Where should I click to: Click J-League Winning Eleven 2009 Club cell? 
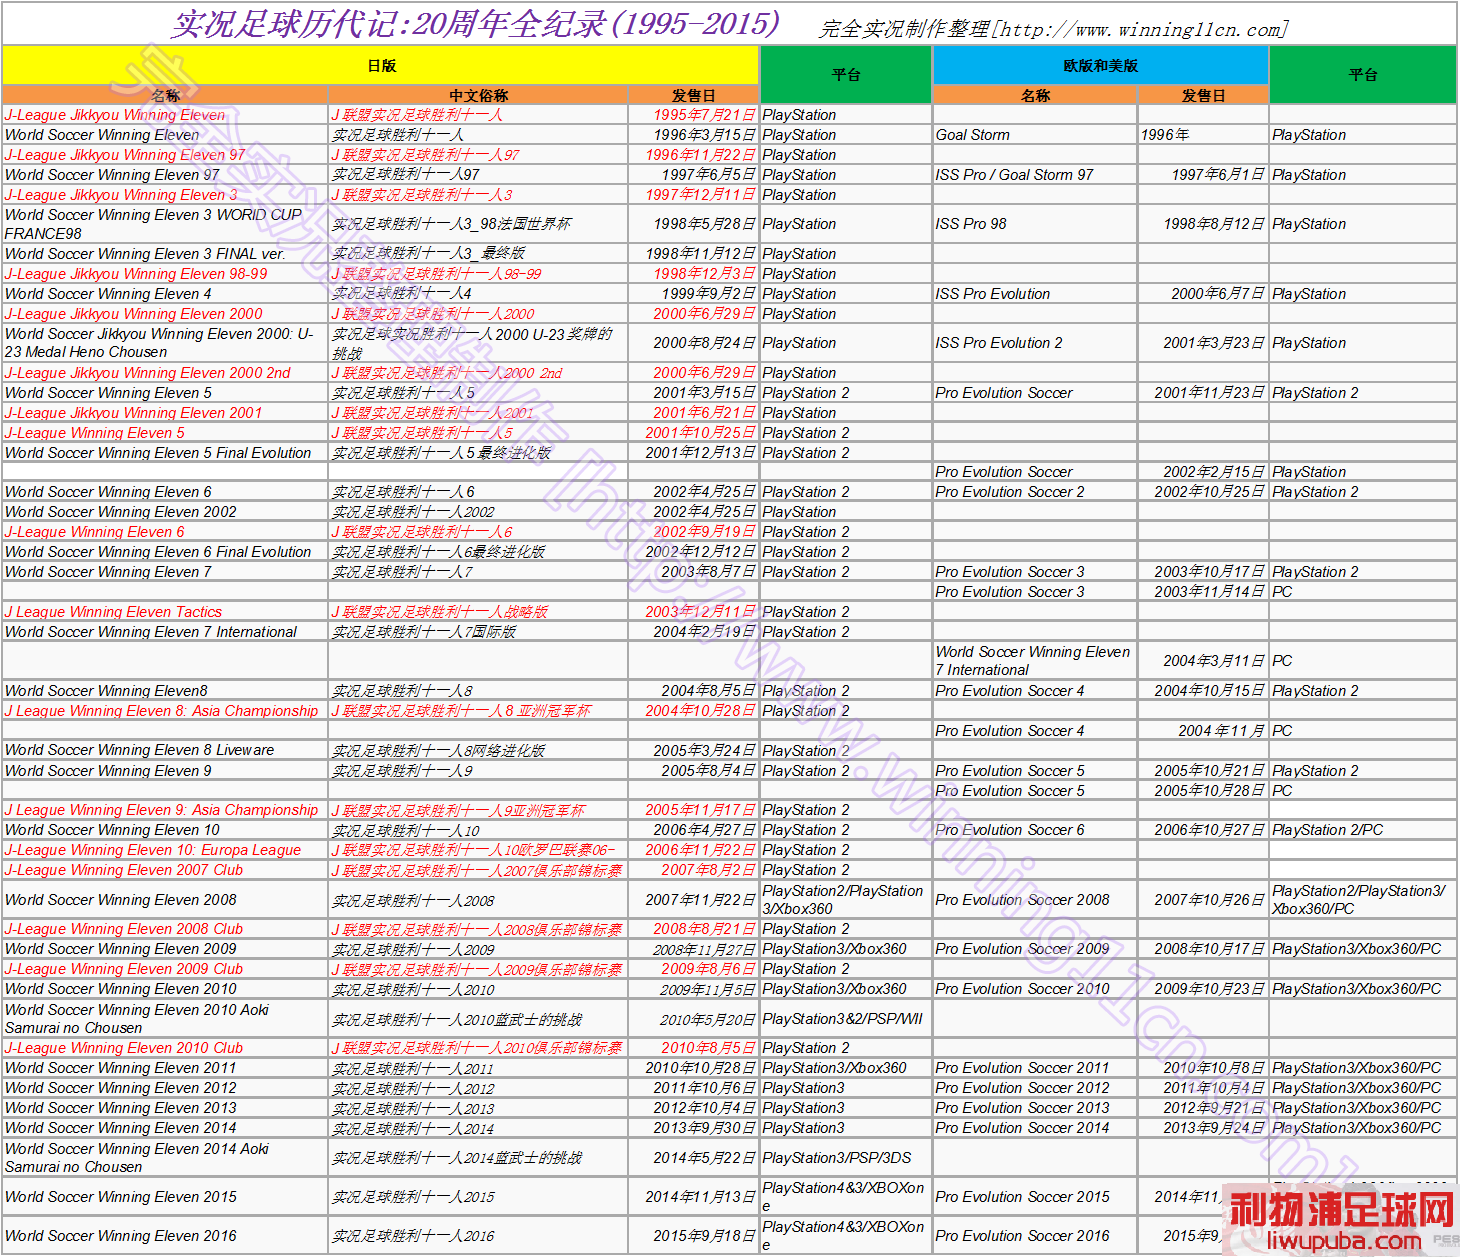pos(165,969)
